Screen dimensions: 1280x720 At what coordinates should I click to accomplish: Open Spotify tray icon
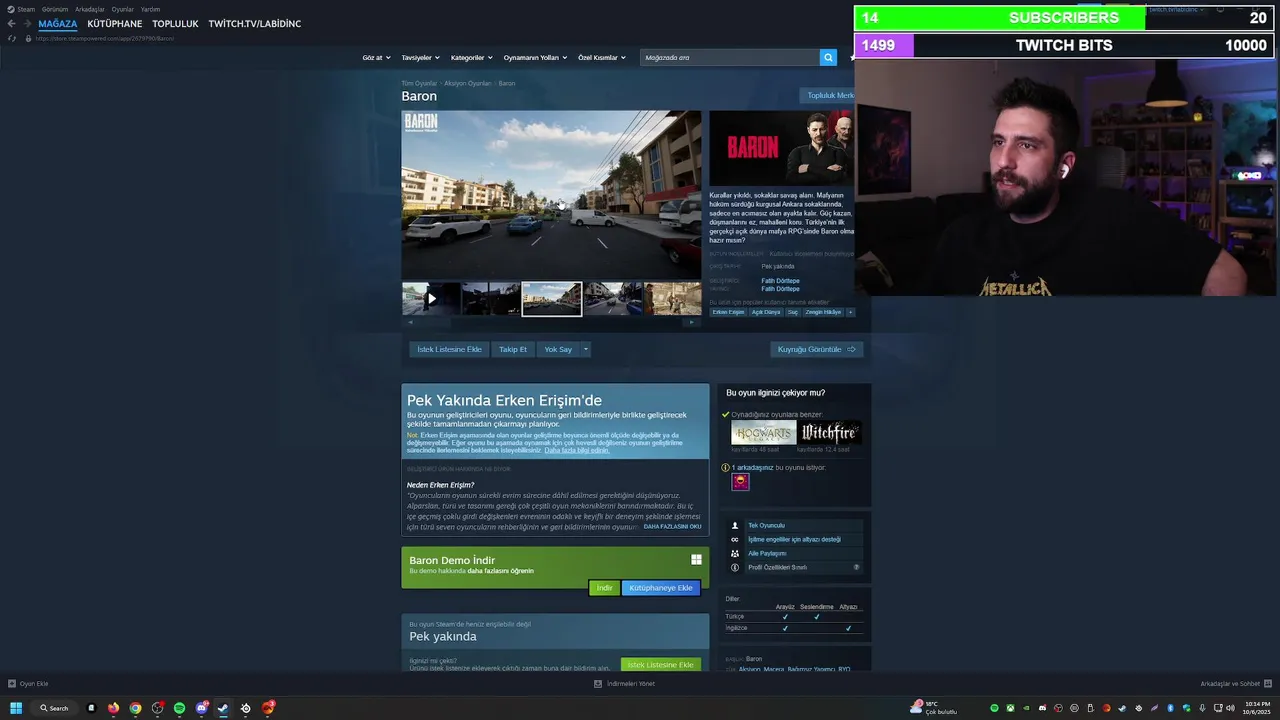(x=994, y=708)
